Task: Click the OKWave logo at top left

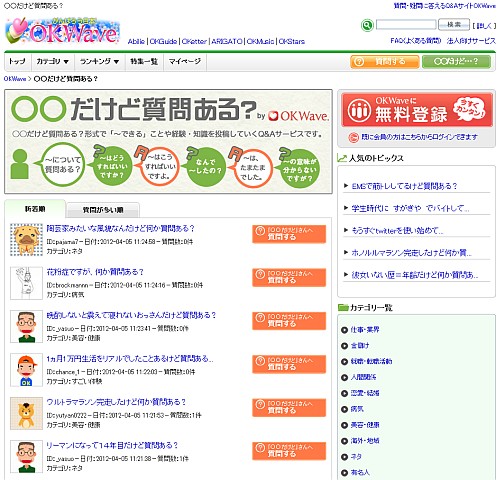Action: click(62, 31)
